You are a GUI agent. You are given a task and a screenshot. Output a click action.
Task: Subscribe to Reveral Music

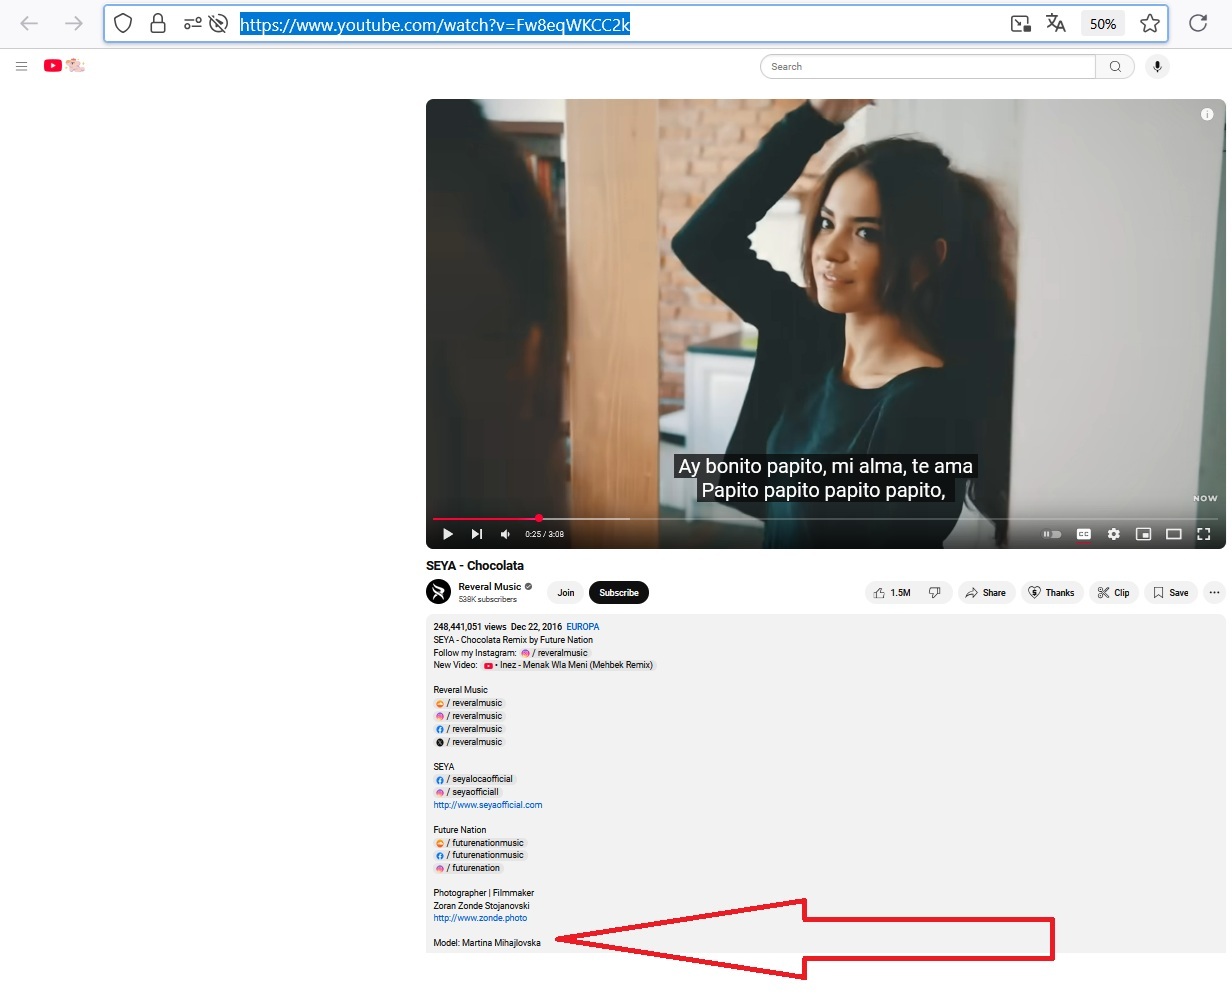click(x=619, y=593)
